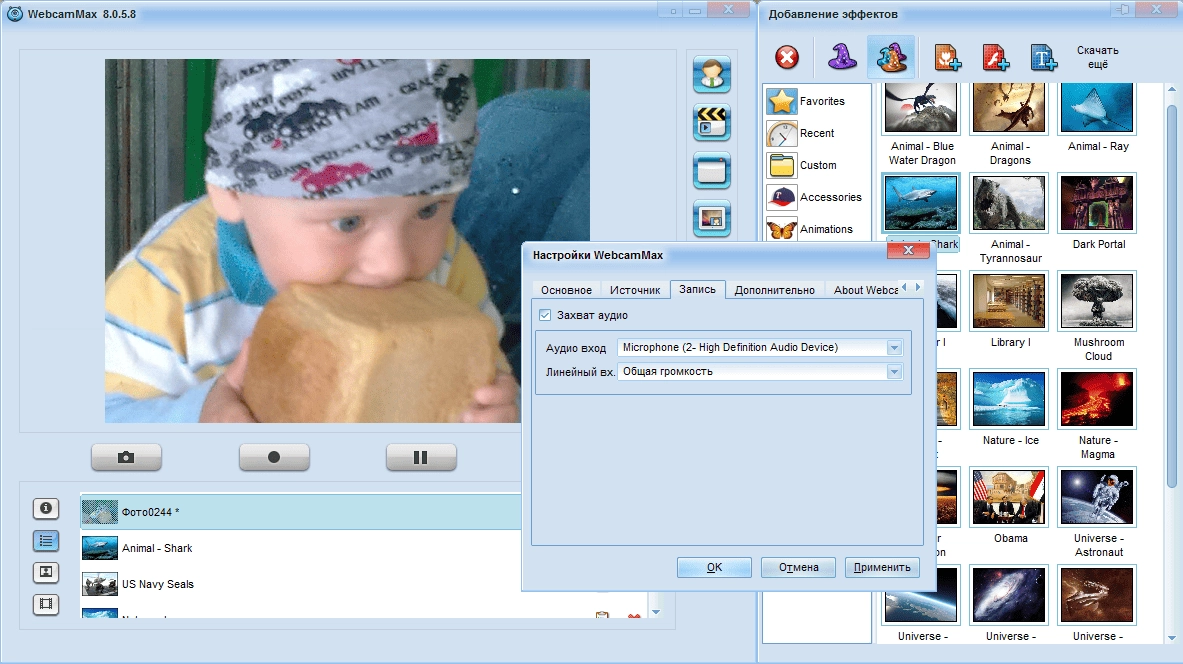
Task: Toggle the Захват аудио checkbox
Action: pos(545,315)
